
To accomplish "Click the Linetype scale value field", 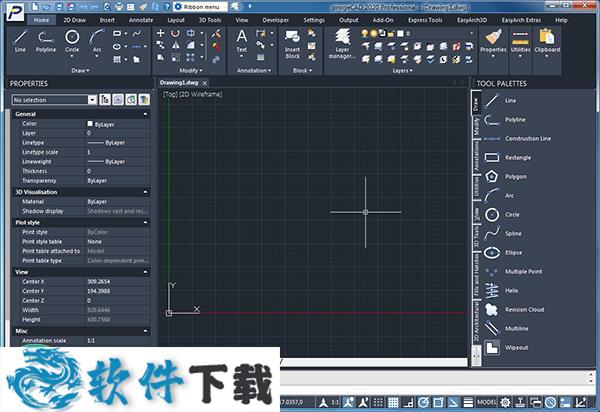I will (117, 152).
